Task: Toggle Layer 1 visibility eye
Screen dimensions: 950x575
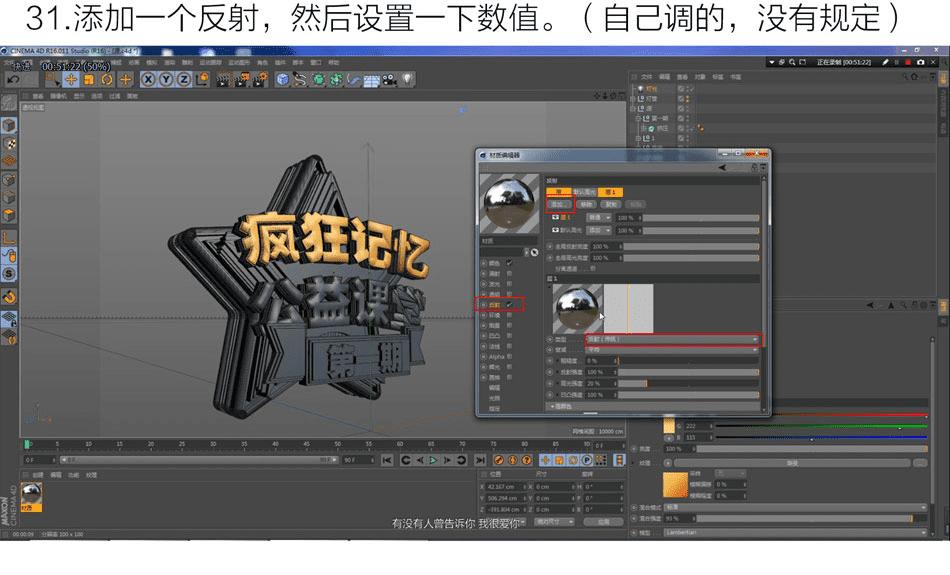Action: (555, 217)
